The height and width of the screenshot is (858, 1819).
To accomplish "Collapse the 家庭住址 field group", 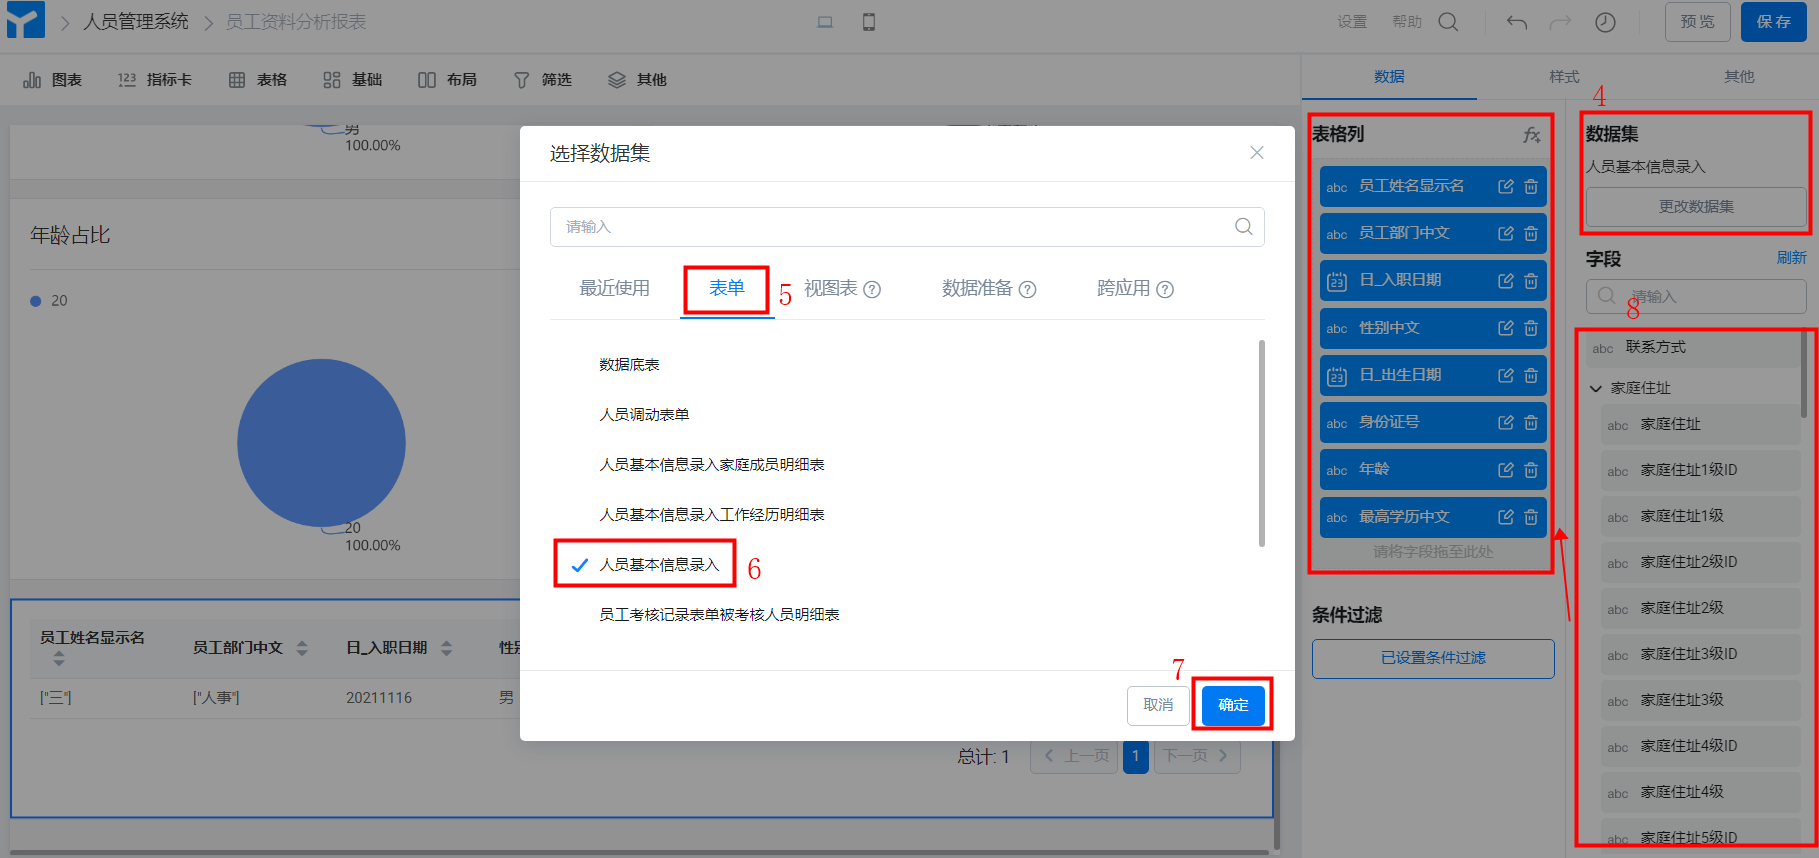I will click(1596, 388).
